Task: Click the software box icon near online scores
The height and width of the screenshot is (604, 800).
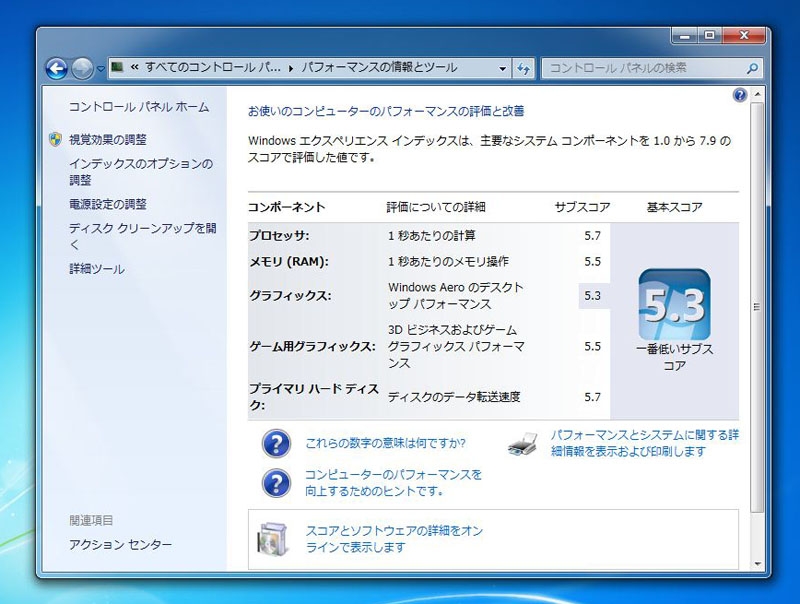Action: (x=275, y=538)
